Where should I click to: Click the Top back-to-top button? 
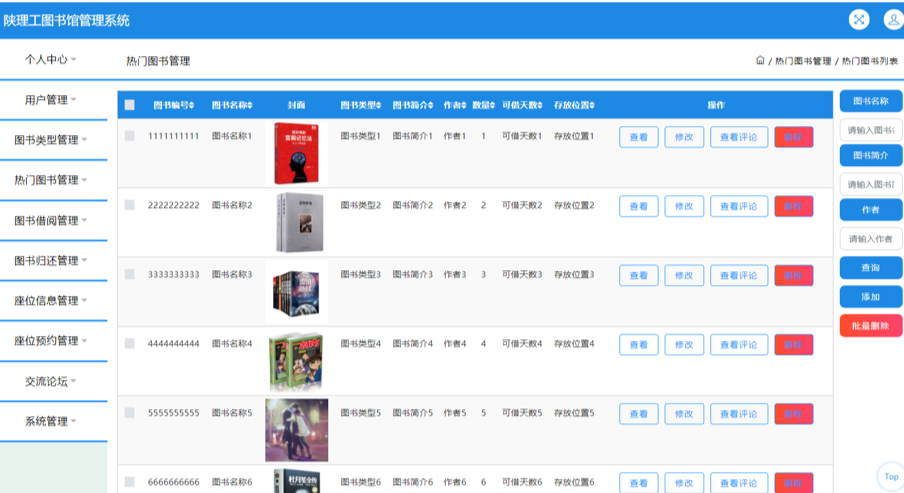(891, 477)
